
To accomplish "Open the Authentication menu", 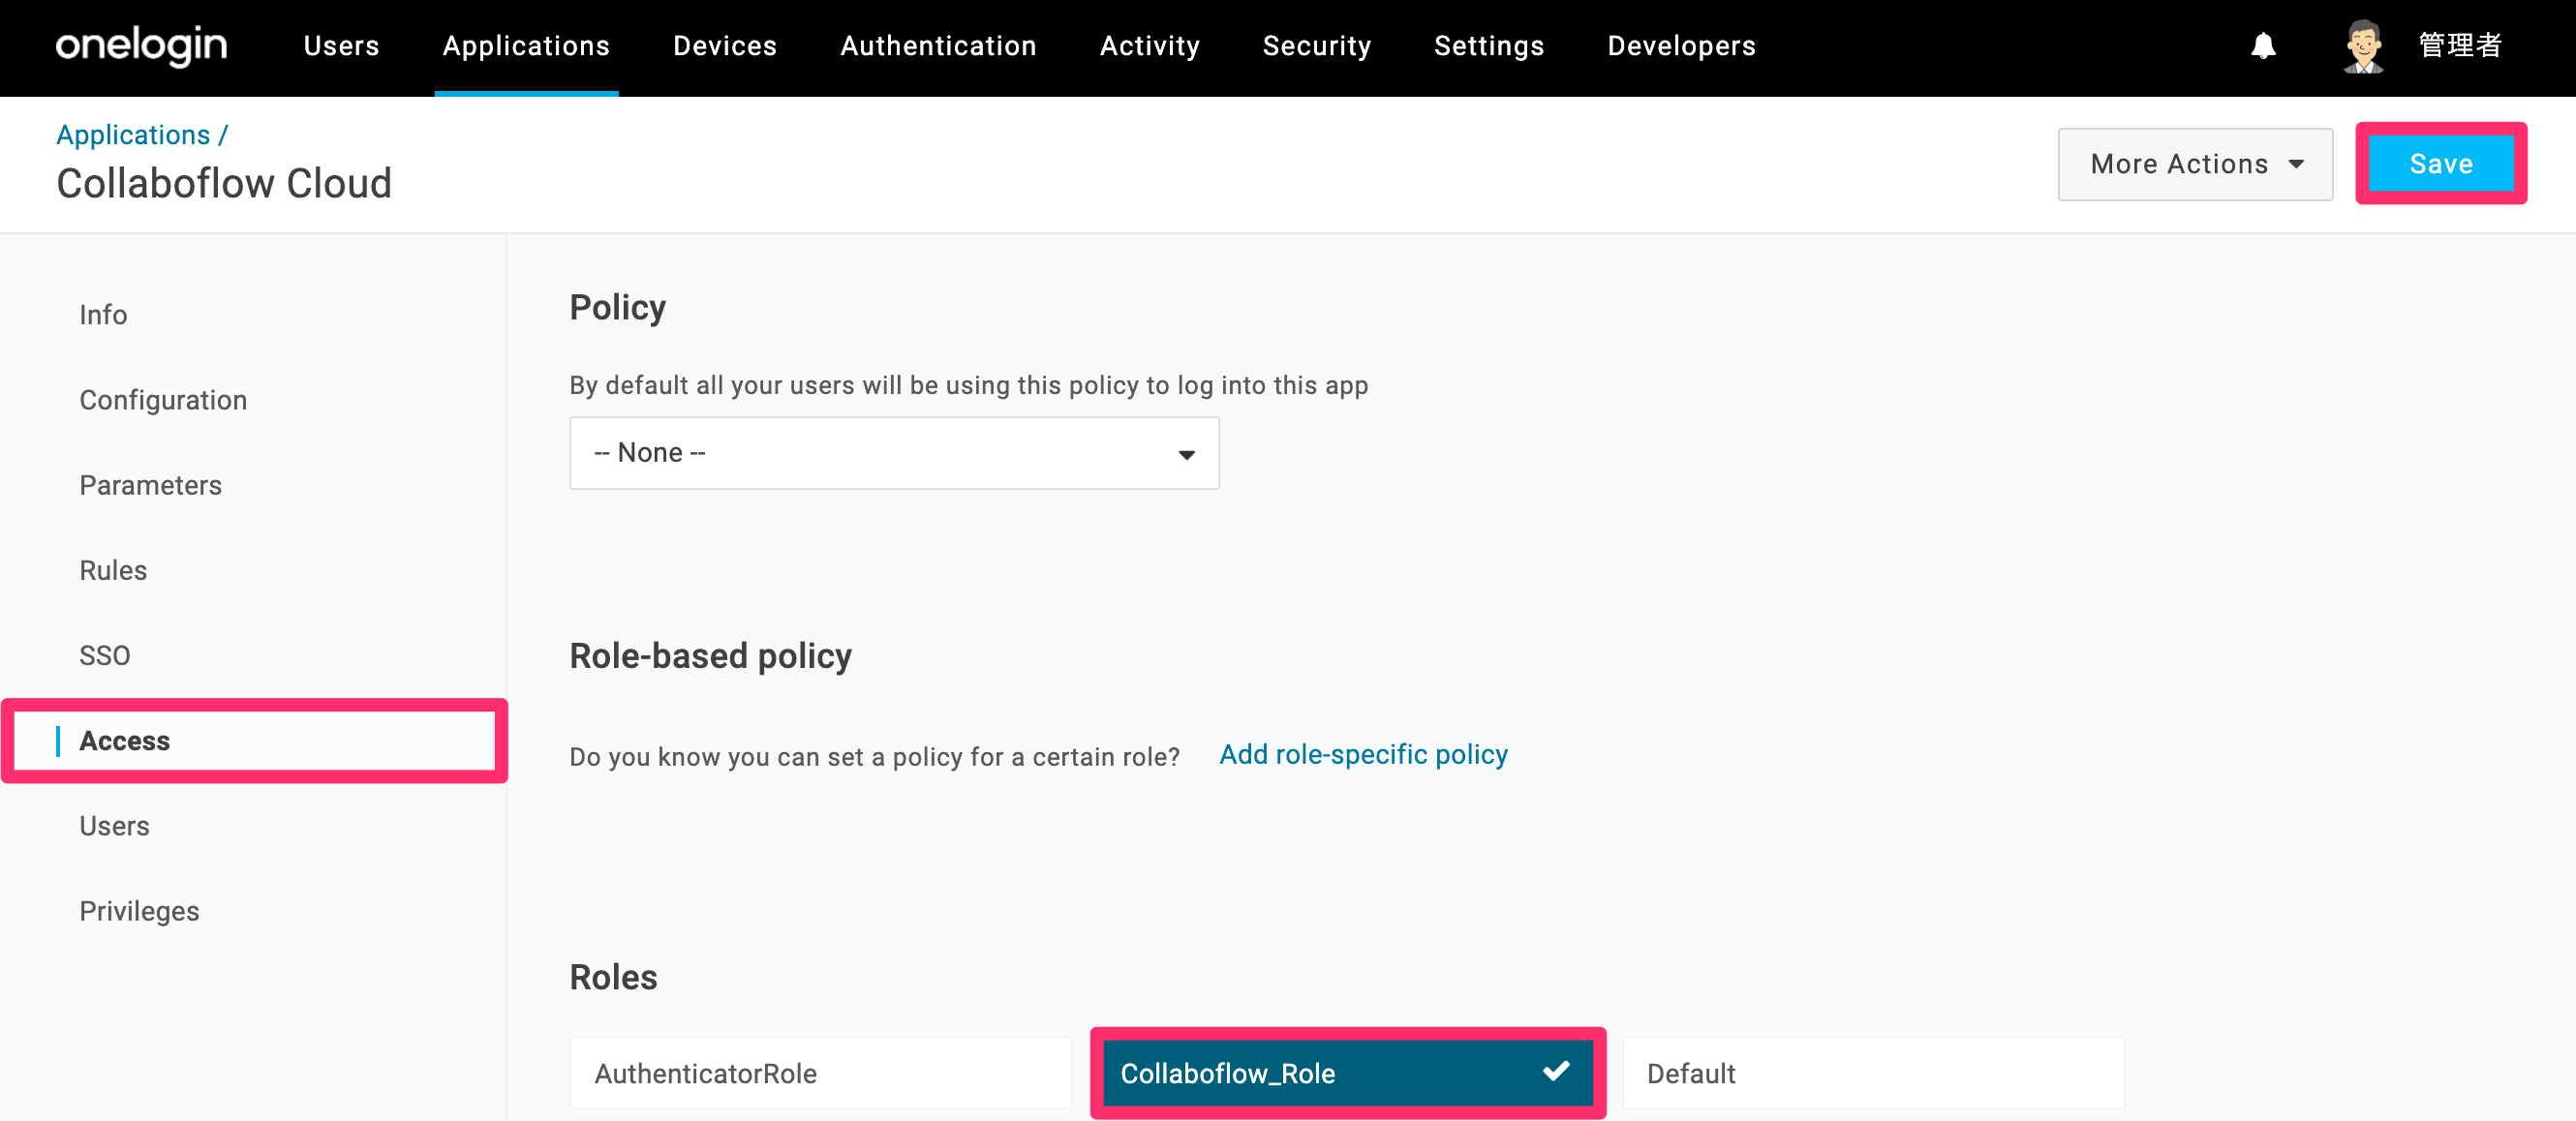I will pyautogui.click(x=938, y=46).
